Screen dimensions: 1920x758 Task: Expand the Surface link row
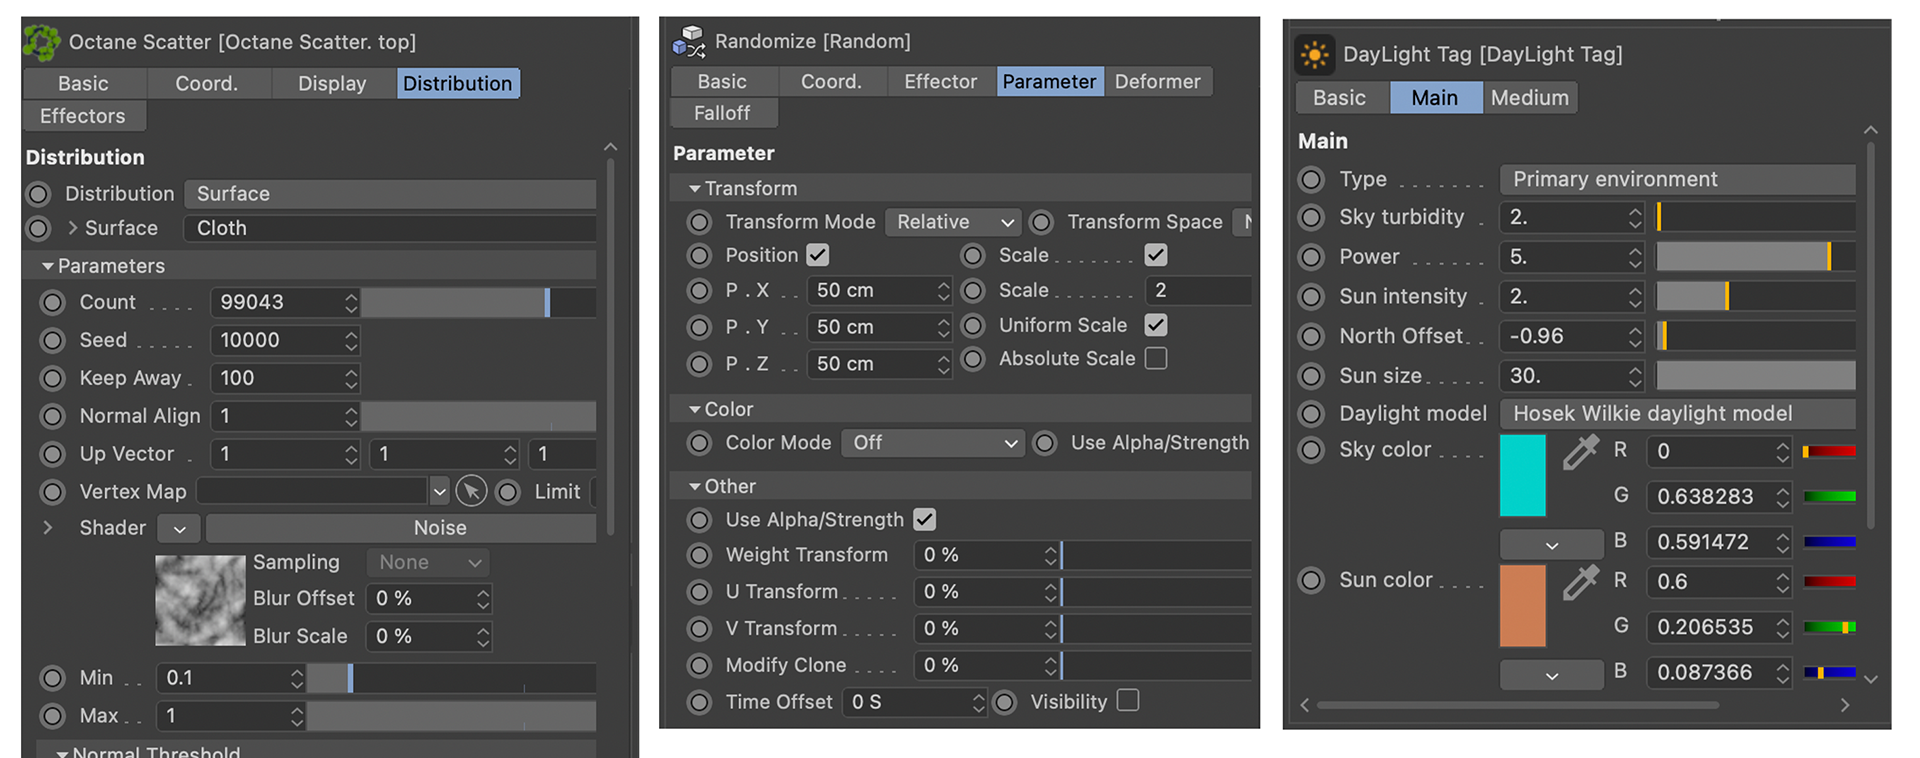(72, 228)
